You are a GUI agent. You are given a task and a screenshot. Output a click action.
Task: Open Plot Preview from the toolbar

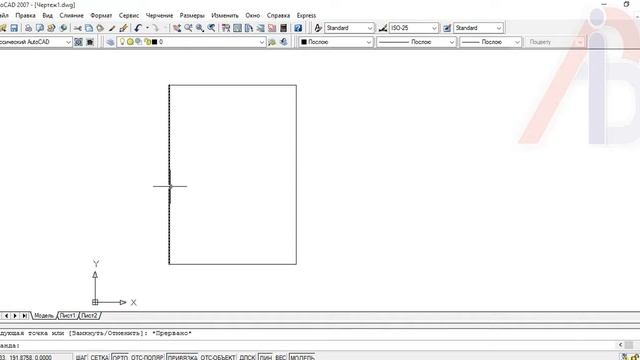click(x=40, y=28)
